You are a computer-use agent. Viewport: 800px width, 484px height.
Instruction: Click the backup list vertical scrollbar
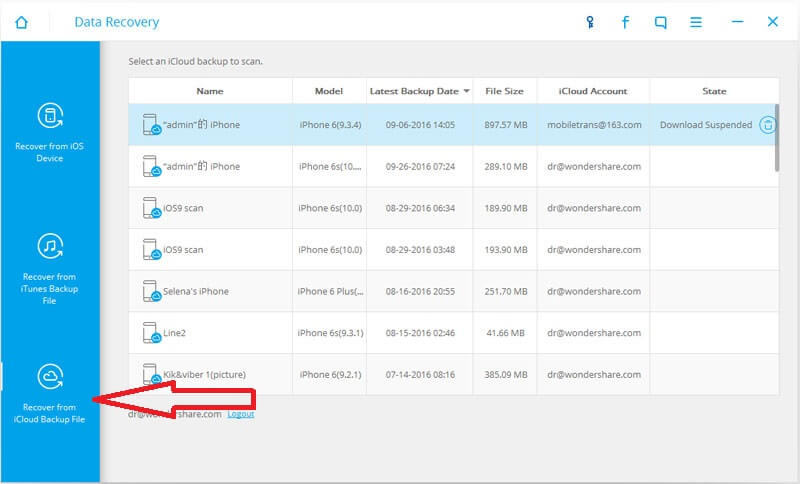point(777,138)
